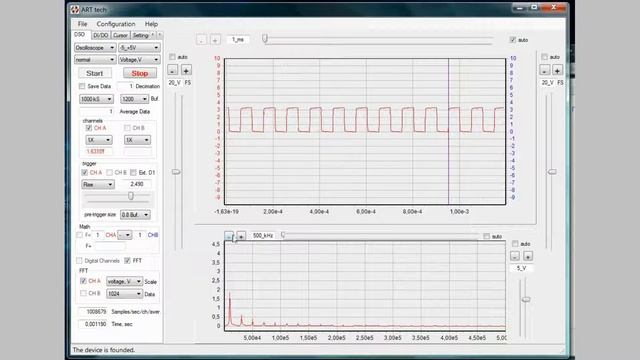Increase time base with plus button beside 1_ms
The width and height of the screenshot is (640, 360).
tap(215, 40)
